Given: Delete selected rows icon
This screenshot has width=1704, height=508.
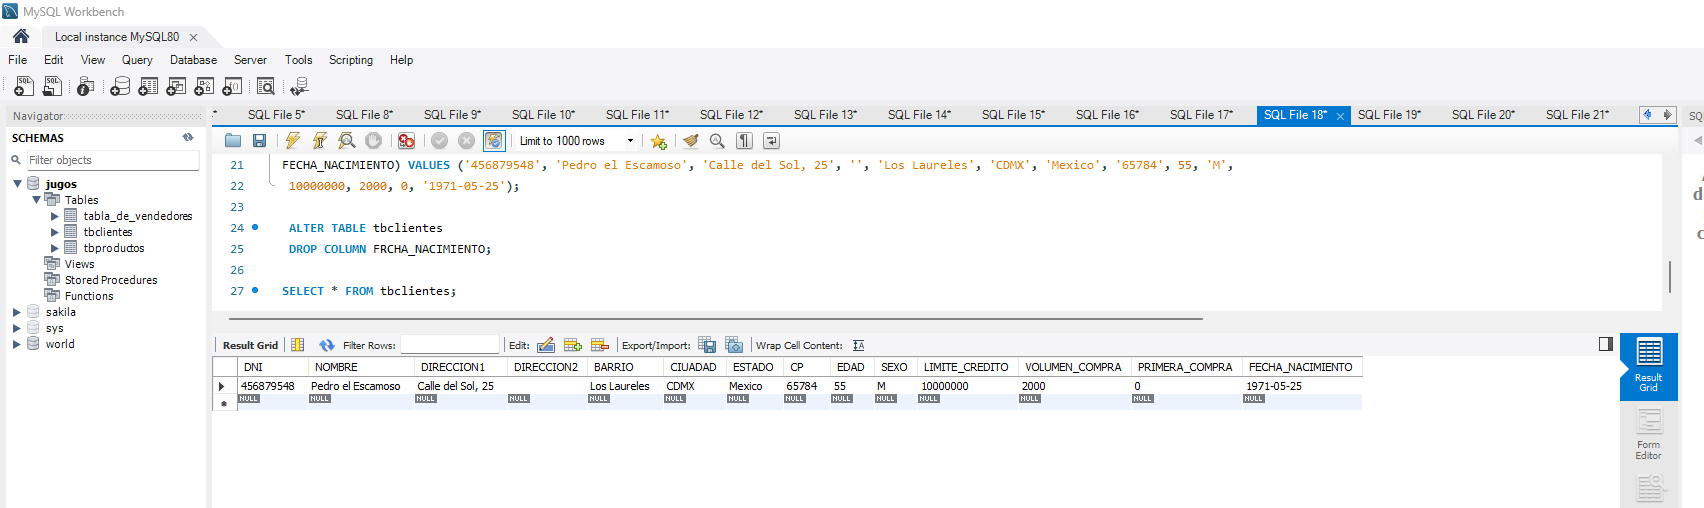Looking at the screenshot, I should (600, 345).
